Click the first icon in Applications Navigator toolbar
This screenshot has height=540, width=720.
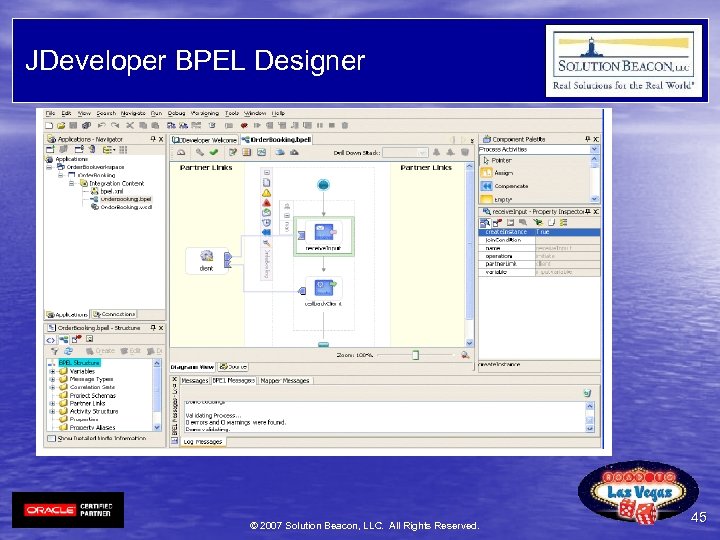51,149
